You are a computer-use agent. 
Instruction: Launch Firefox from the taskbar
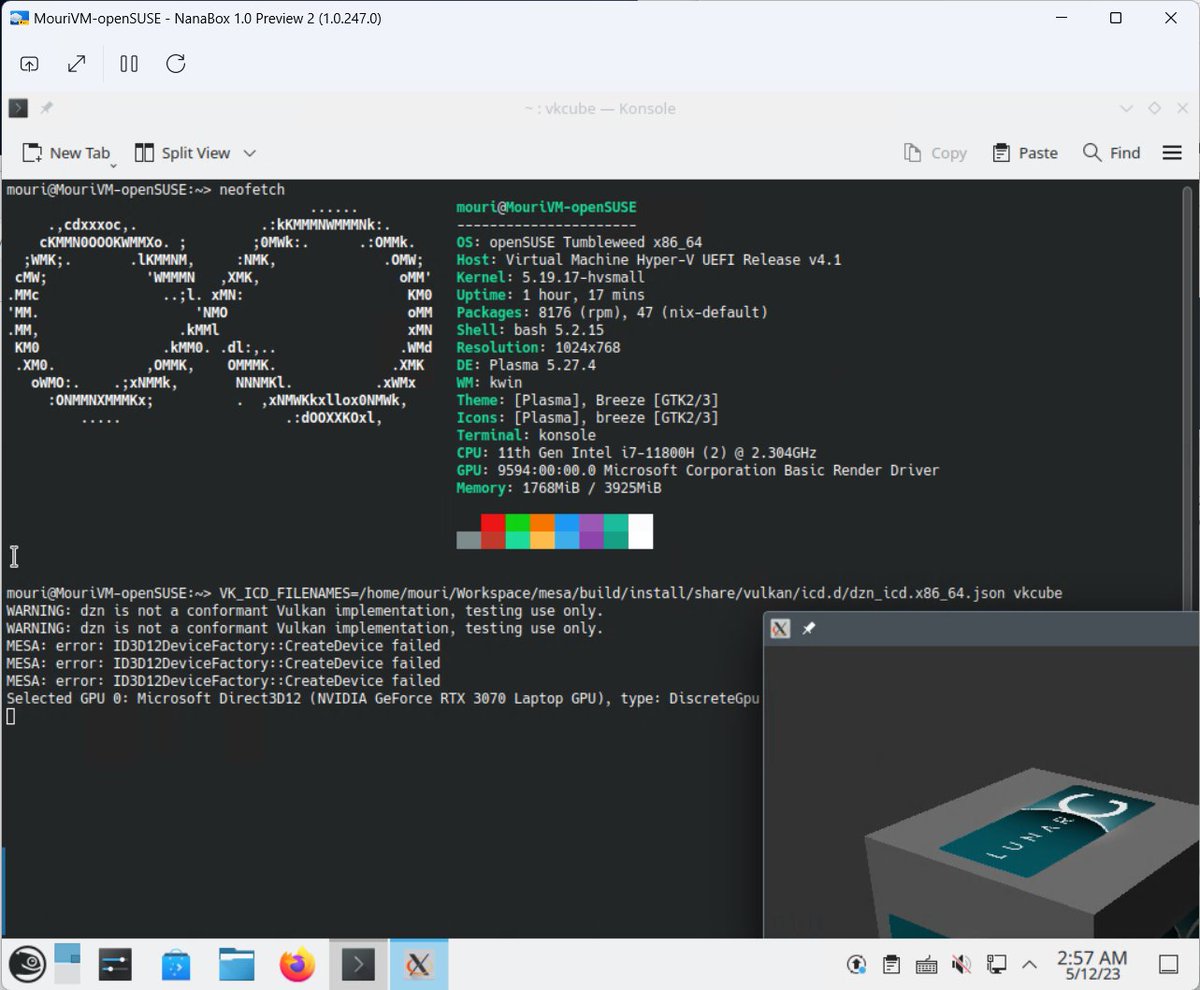coord(296,963)
